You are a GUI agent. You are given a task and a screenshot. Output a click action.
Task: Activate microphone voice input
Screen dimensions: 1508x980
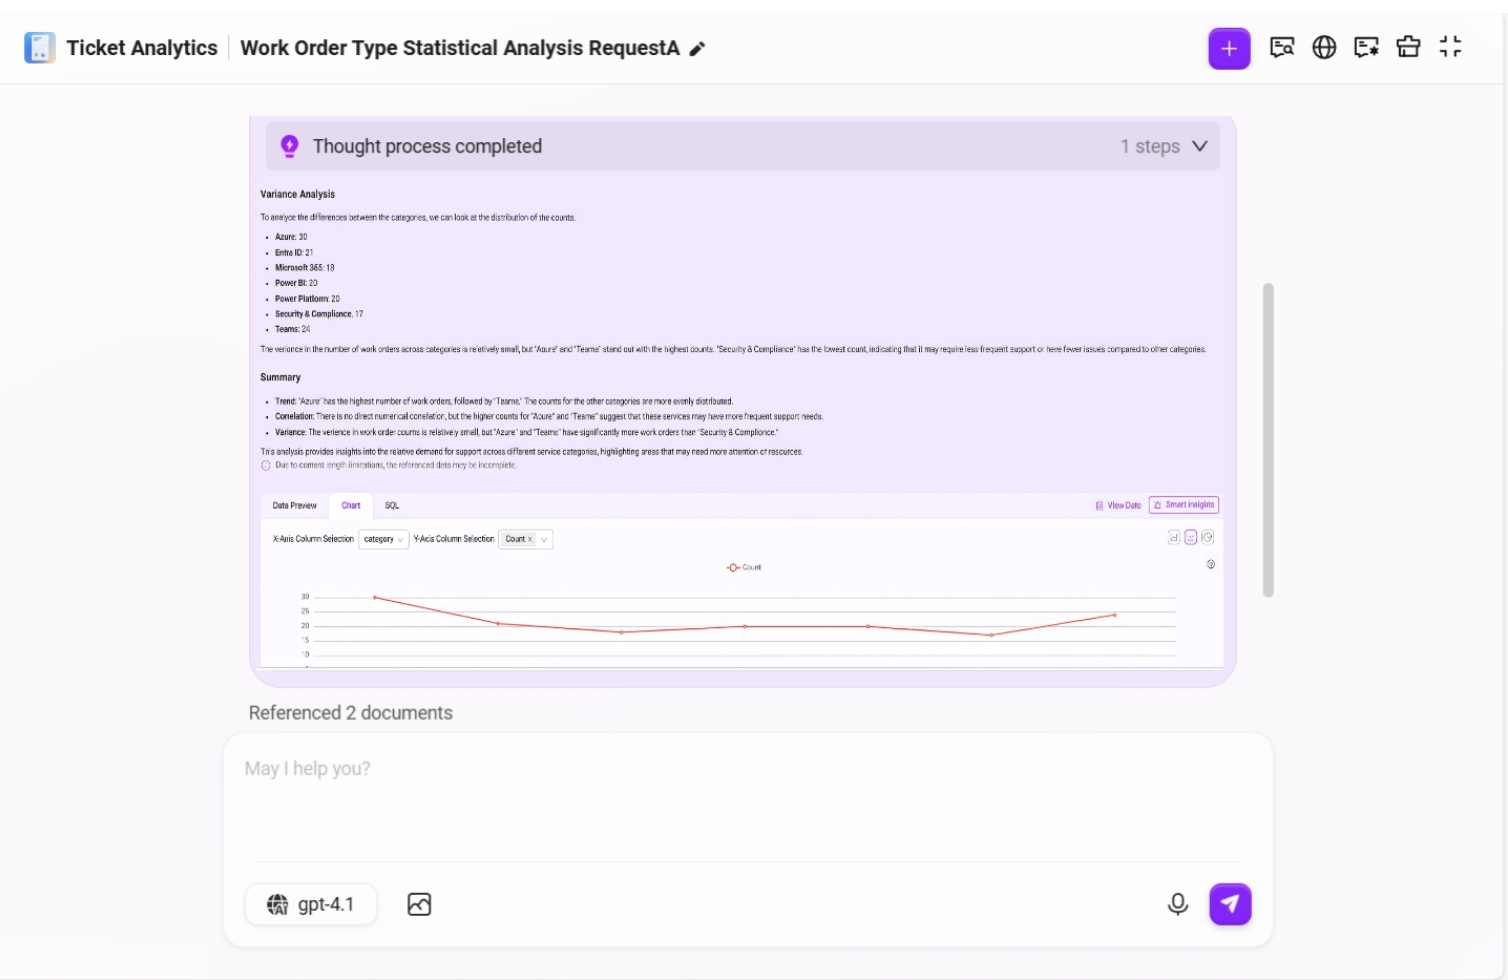click(1178, 904)
